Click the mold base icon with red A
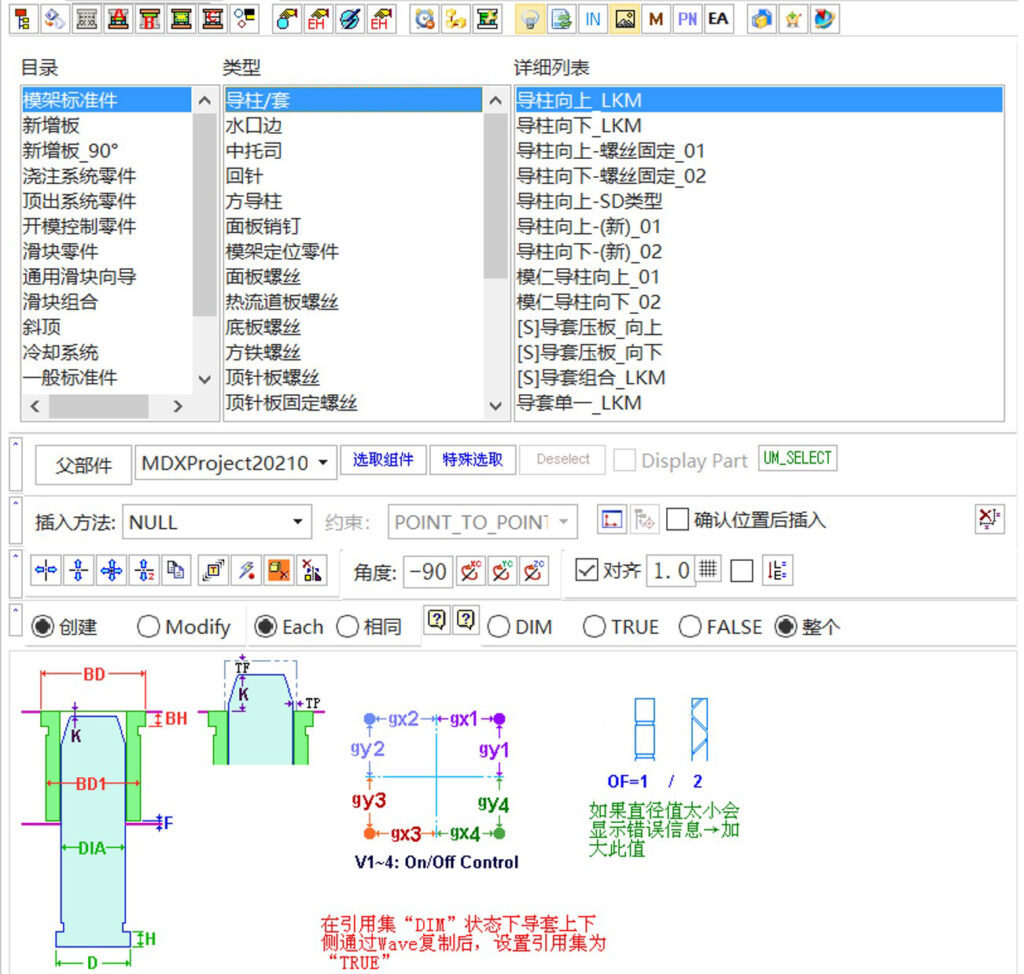 (118, 19)
